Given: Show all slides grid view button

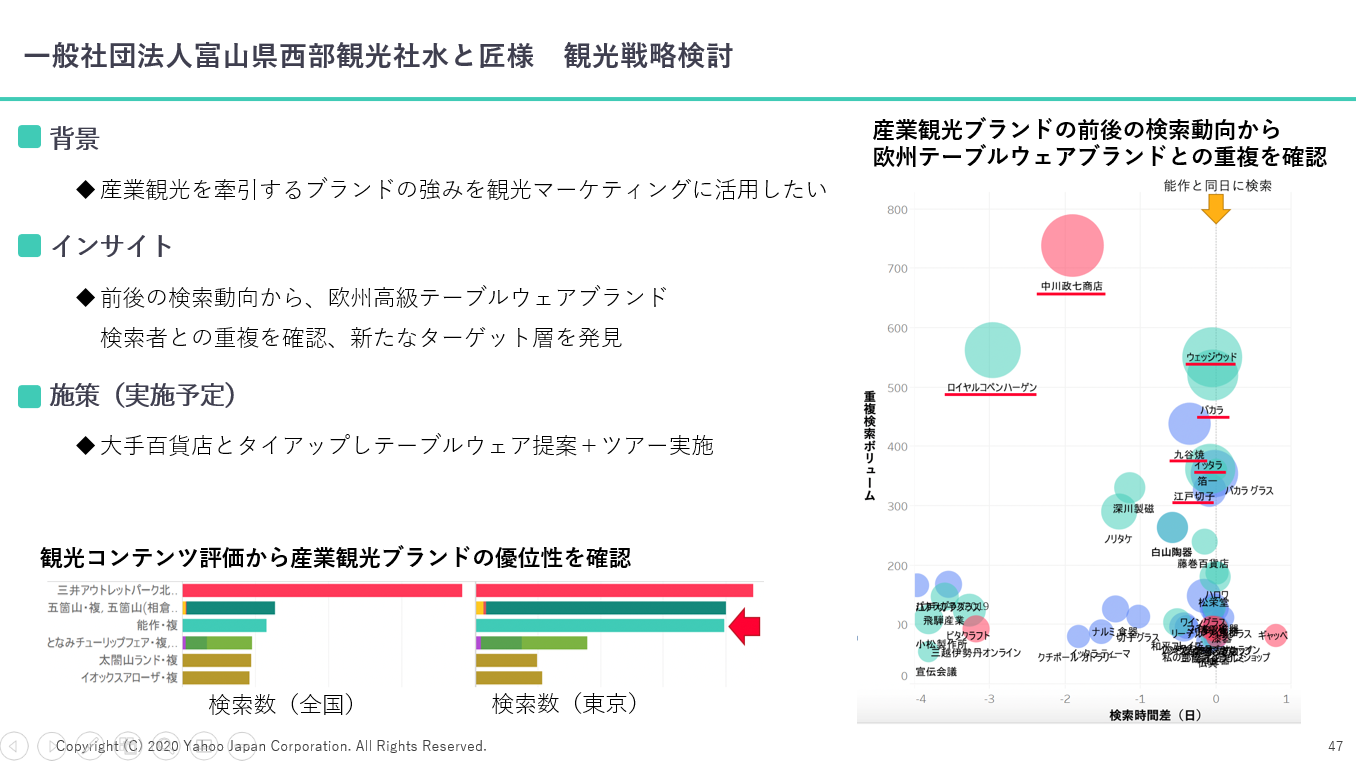Looking at the screenshot, I should click(127, 745).
